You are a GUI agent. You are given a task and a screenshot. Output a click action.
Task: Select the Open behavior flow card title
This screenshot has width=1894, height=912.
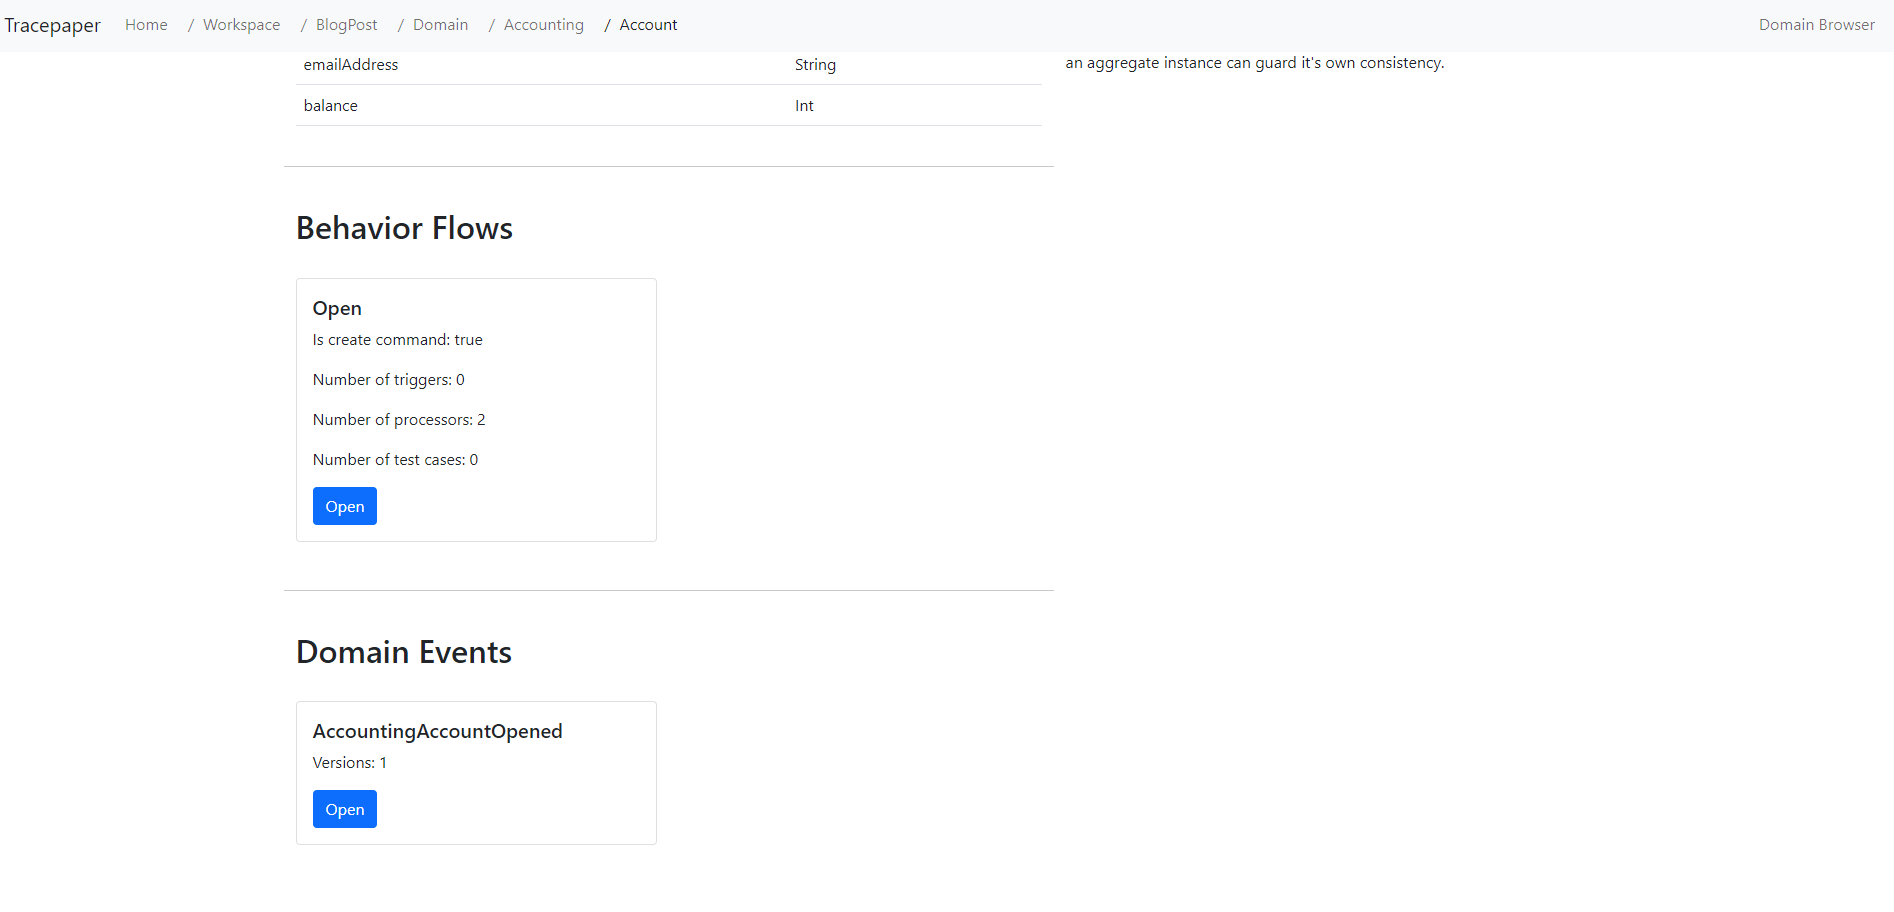pos(337,308)
